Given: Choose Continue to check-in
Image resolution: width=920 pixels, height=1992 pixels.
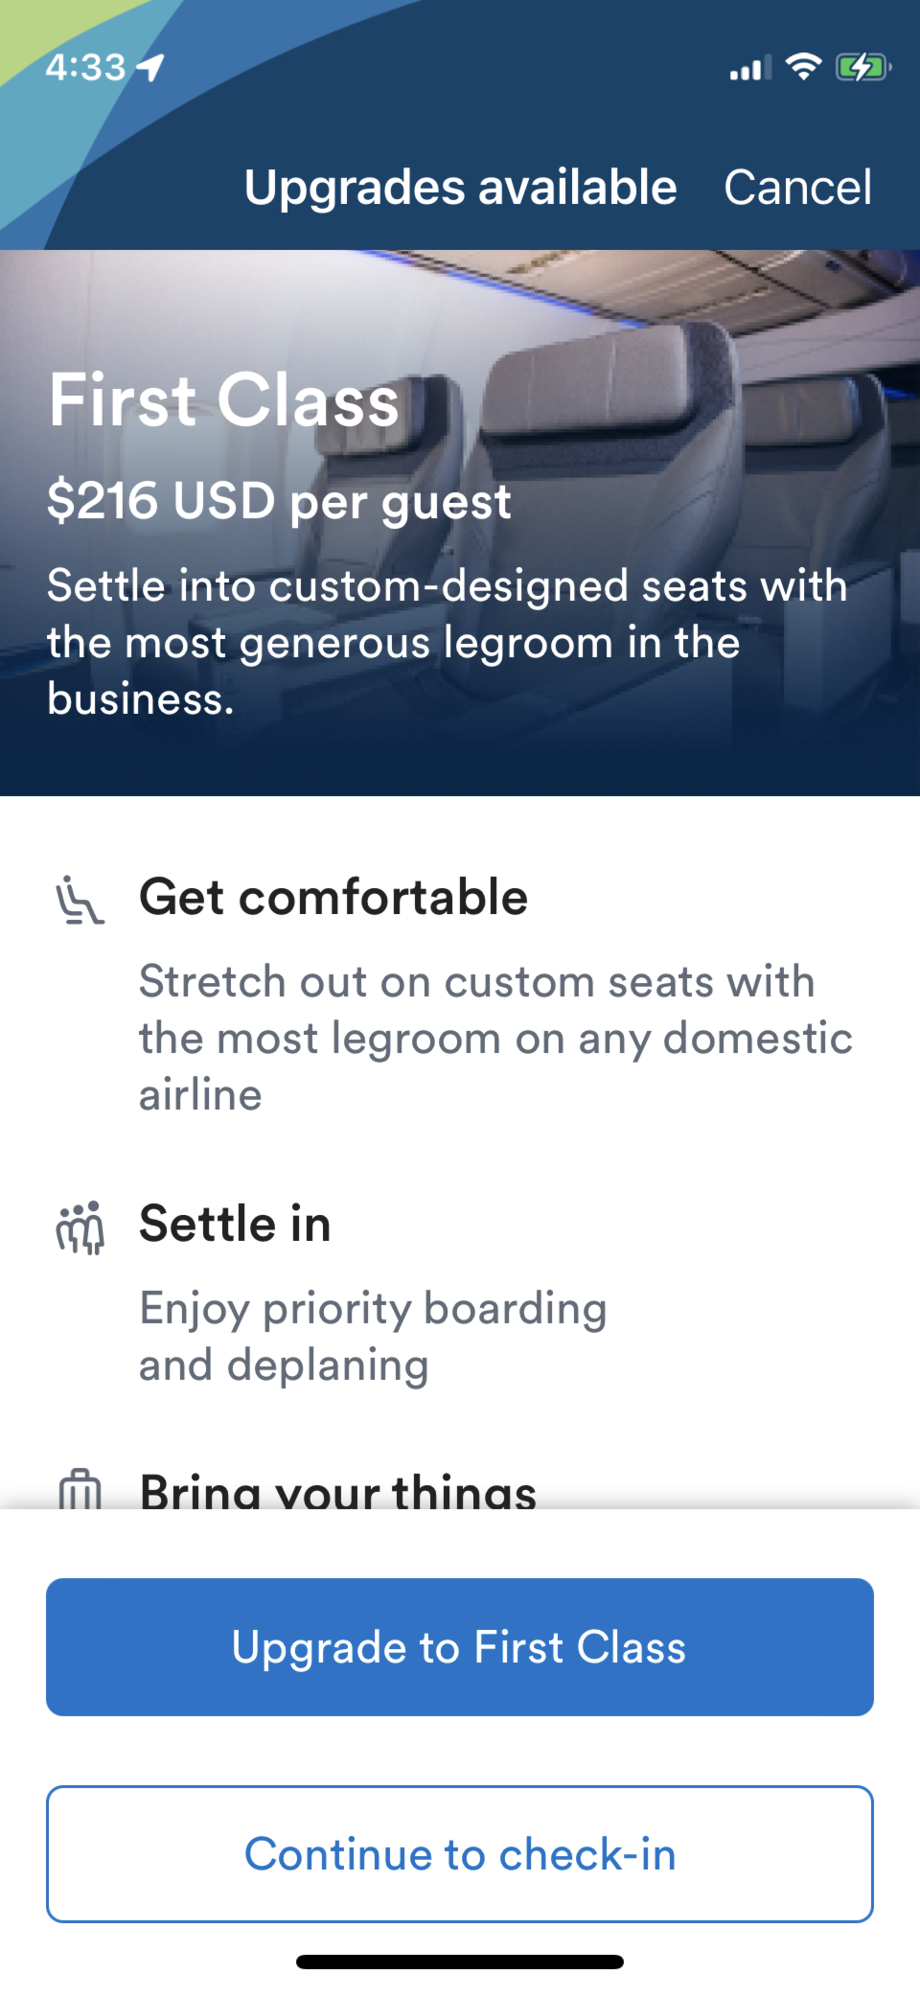Looking at the screenshot, I should (460, 1853).
